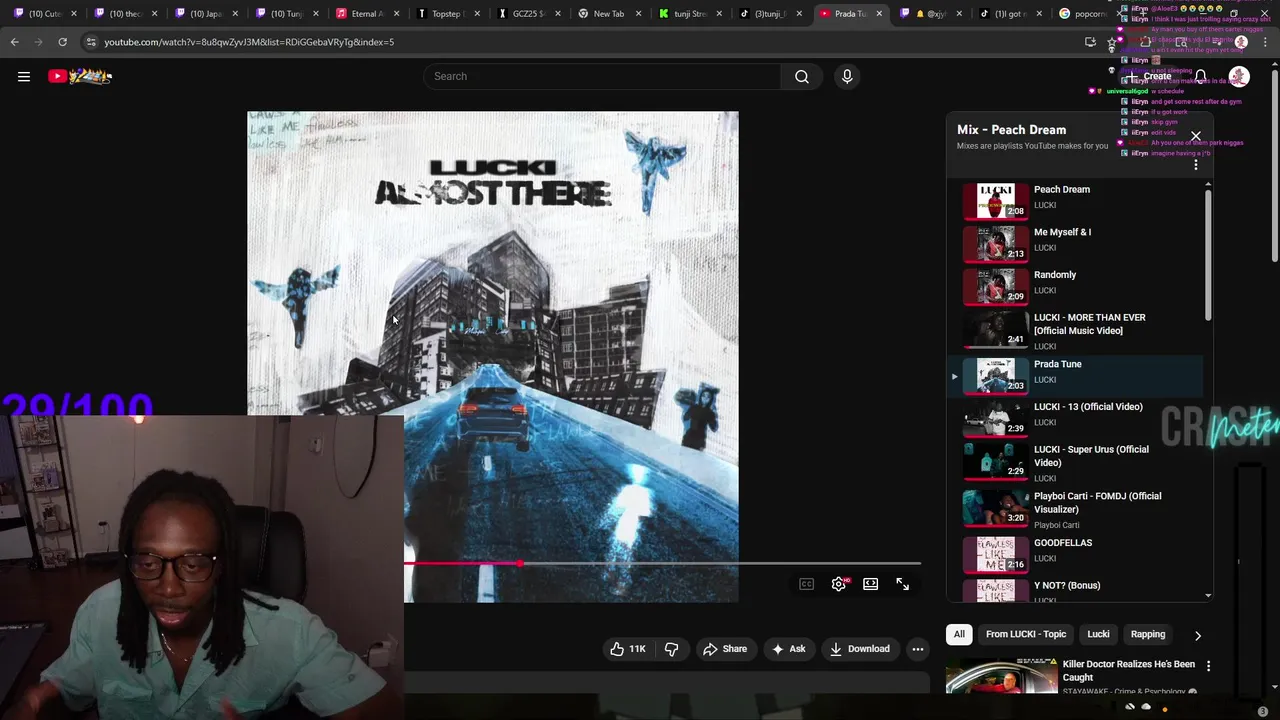Reload the page with refresh icon
Viewport: 1280px width, 720px height.
pyautogui.click(x=62, y=42)
